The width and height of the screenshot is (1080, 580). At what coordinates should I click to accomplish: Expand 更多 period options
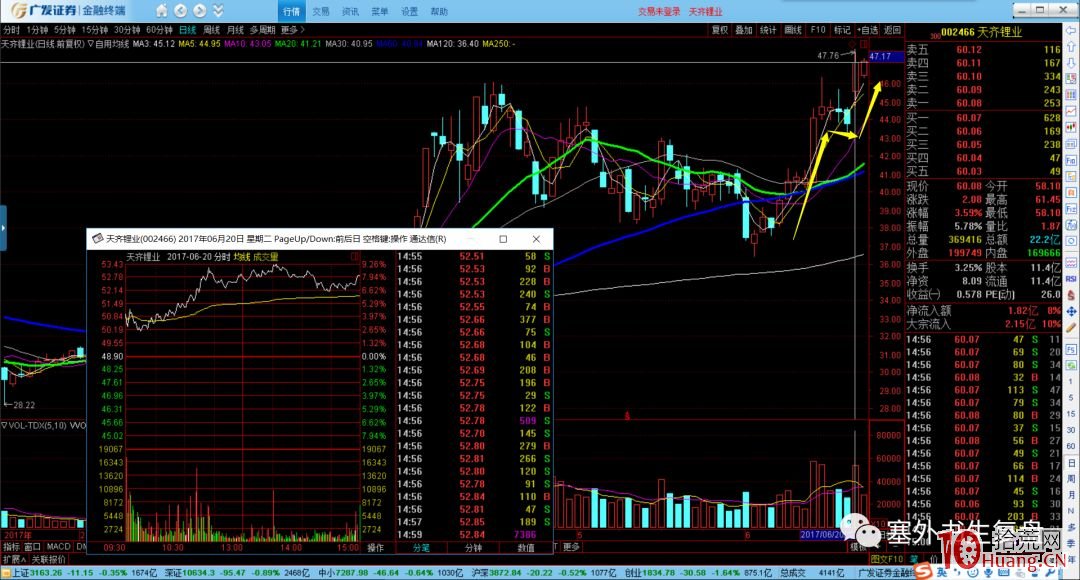[292, 30]
